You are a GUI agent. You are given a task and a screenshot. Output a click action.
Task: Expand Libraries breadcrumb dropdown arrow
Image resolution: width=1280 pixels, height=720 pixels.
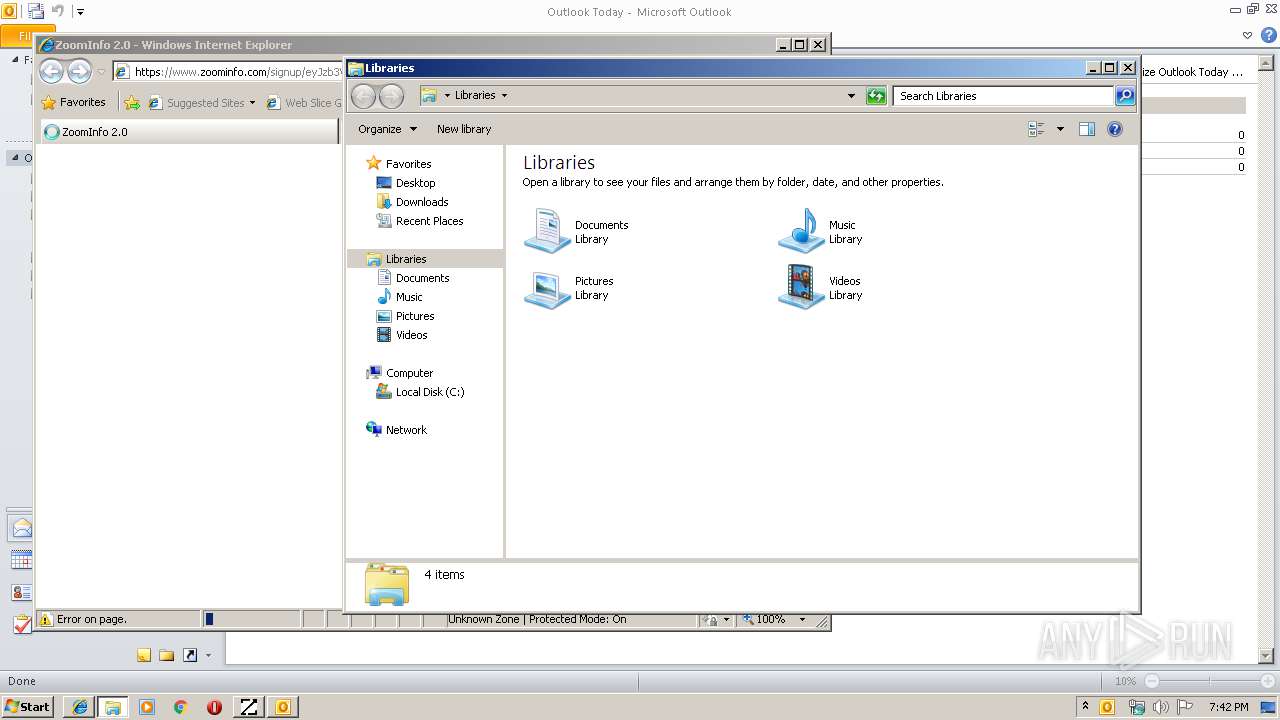[504, 96]
